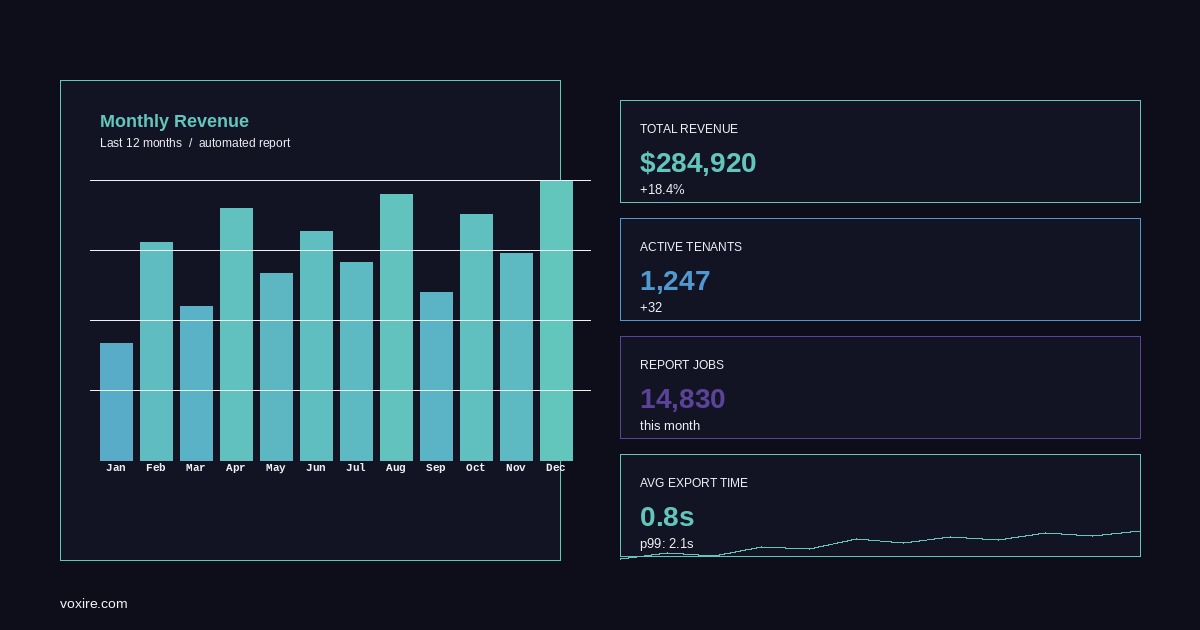The image size is (1200, 630).
Task: Select the Feb revenue bar
Action: [x=156, y=351]
